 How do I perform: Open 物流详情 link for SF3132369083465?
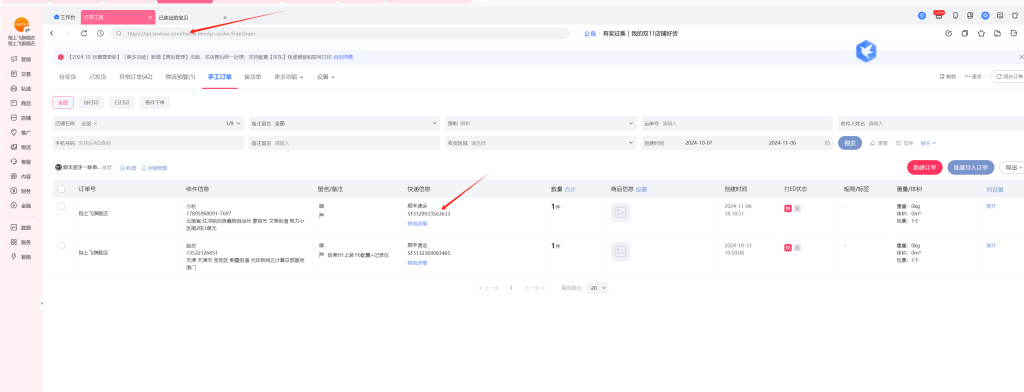tap(417, 263)
